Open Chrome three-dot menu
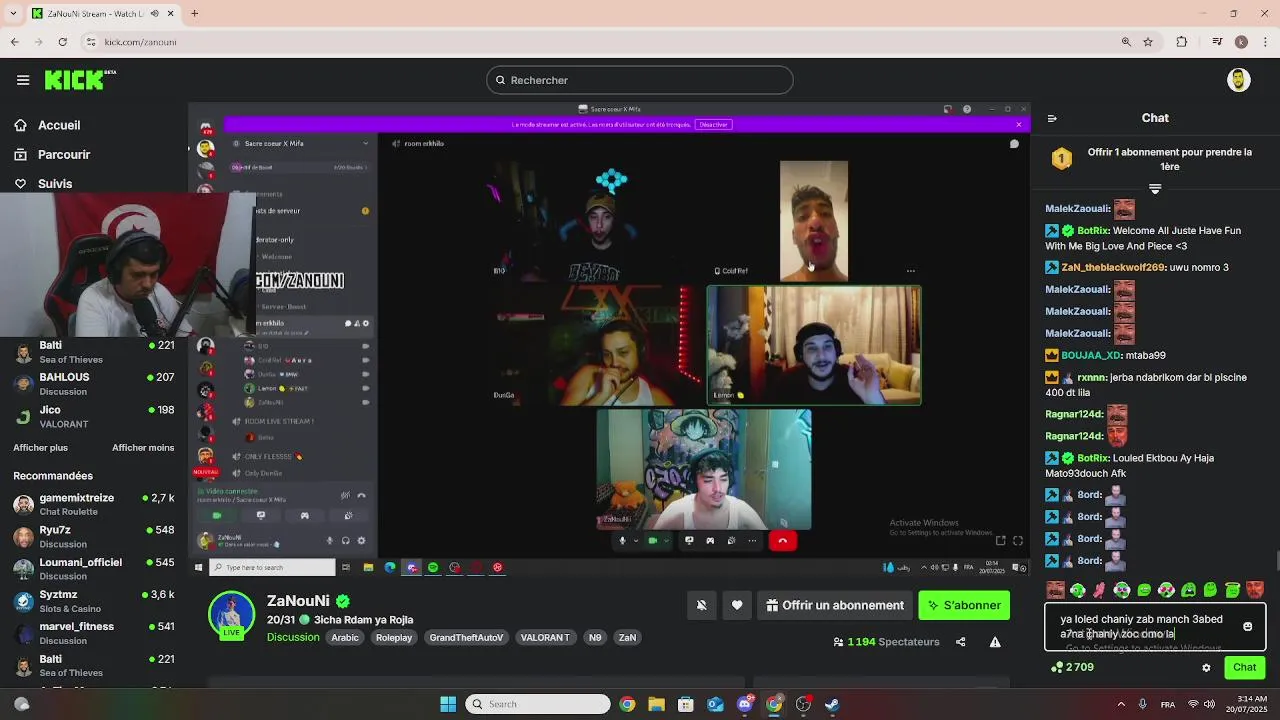The image size is (1280, 720). 1263,42
